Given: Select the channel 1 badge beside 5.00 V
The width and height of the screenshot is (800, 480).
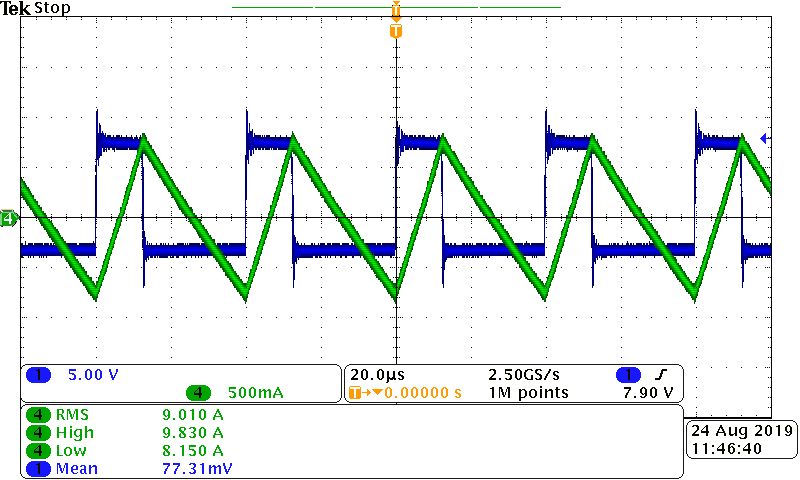Looking at the screenshot, I should click(39, 375).
